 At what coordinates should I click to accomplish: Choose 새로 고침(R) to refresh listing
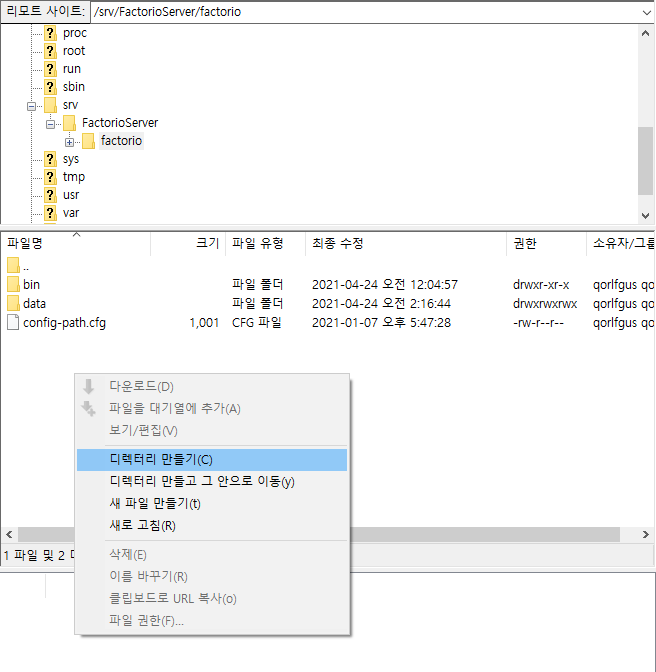point(212,525)
